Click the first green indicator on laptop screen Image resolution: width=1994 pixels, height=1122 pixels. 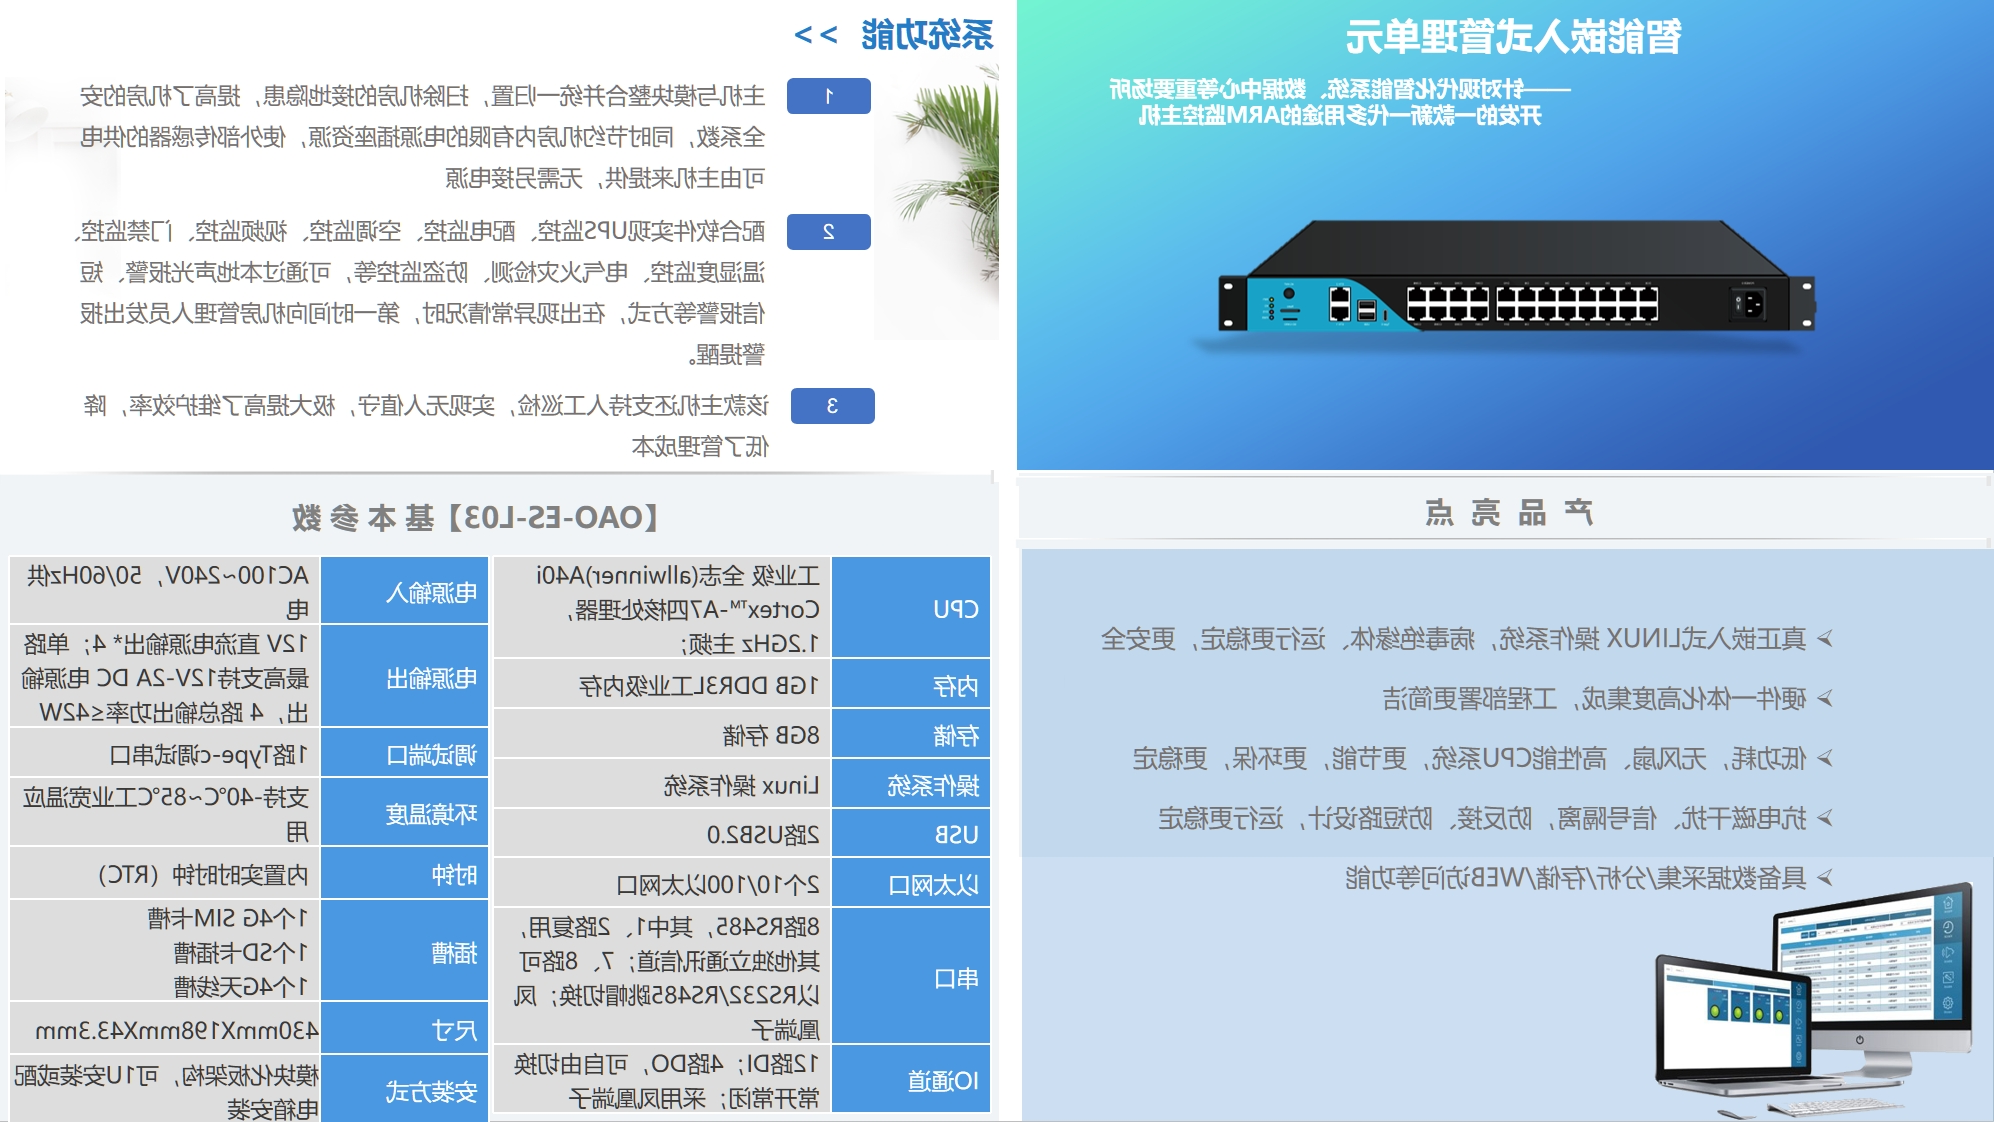pyautogui.click(x=1715, y=1010)
